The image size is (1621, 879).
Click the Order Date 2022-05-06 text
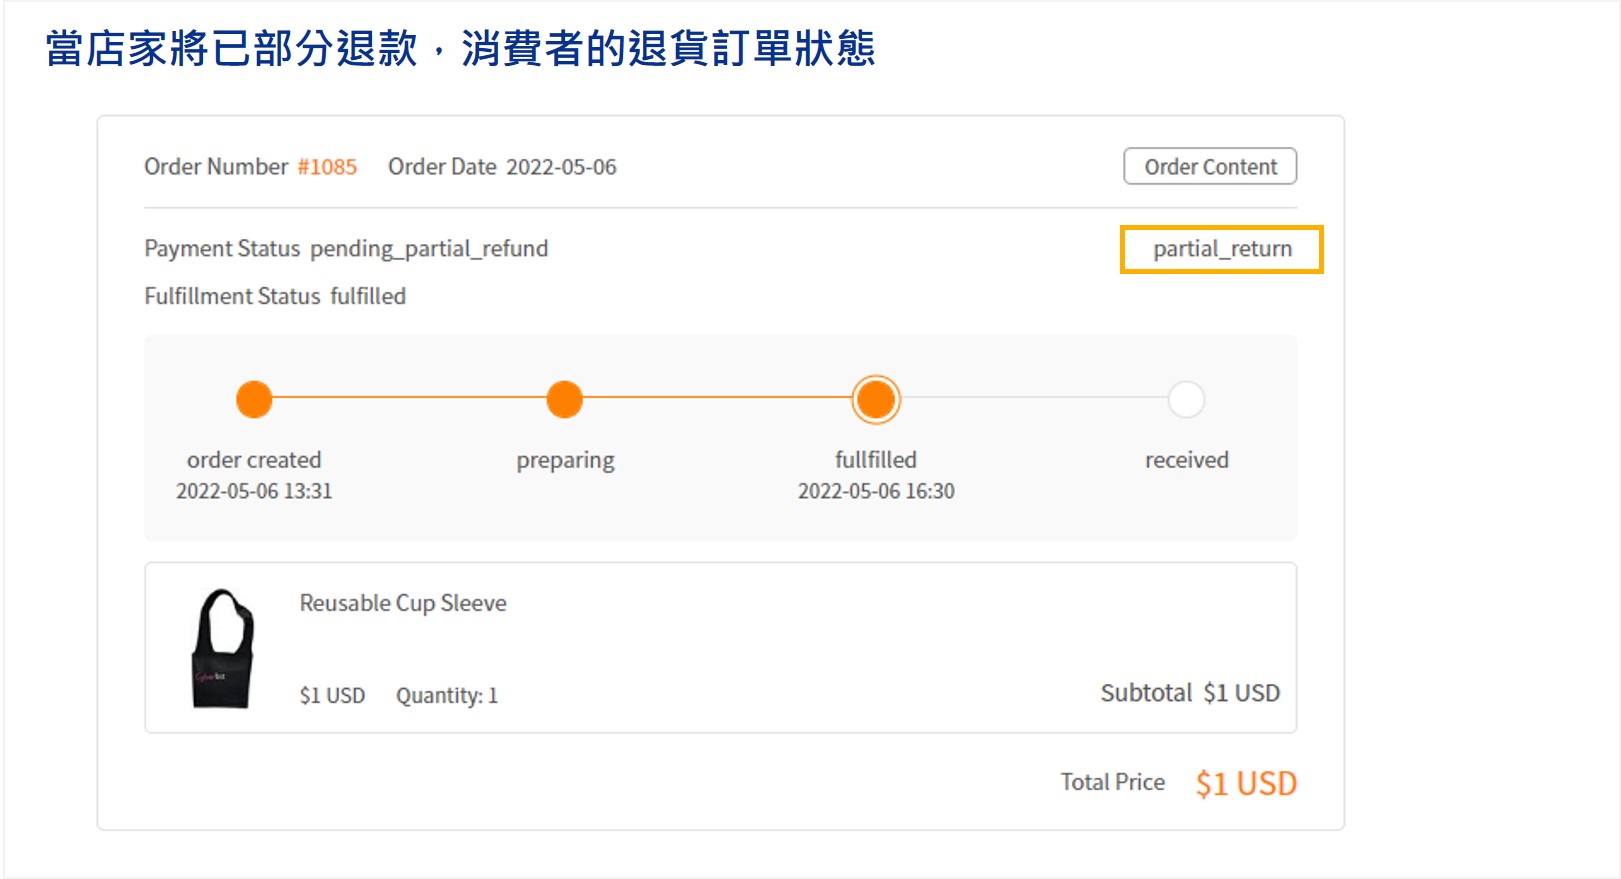click(502, 167)
